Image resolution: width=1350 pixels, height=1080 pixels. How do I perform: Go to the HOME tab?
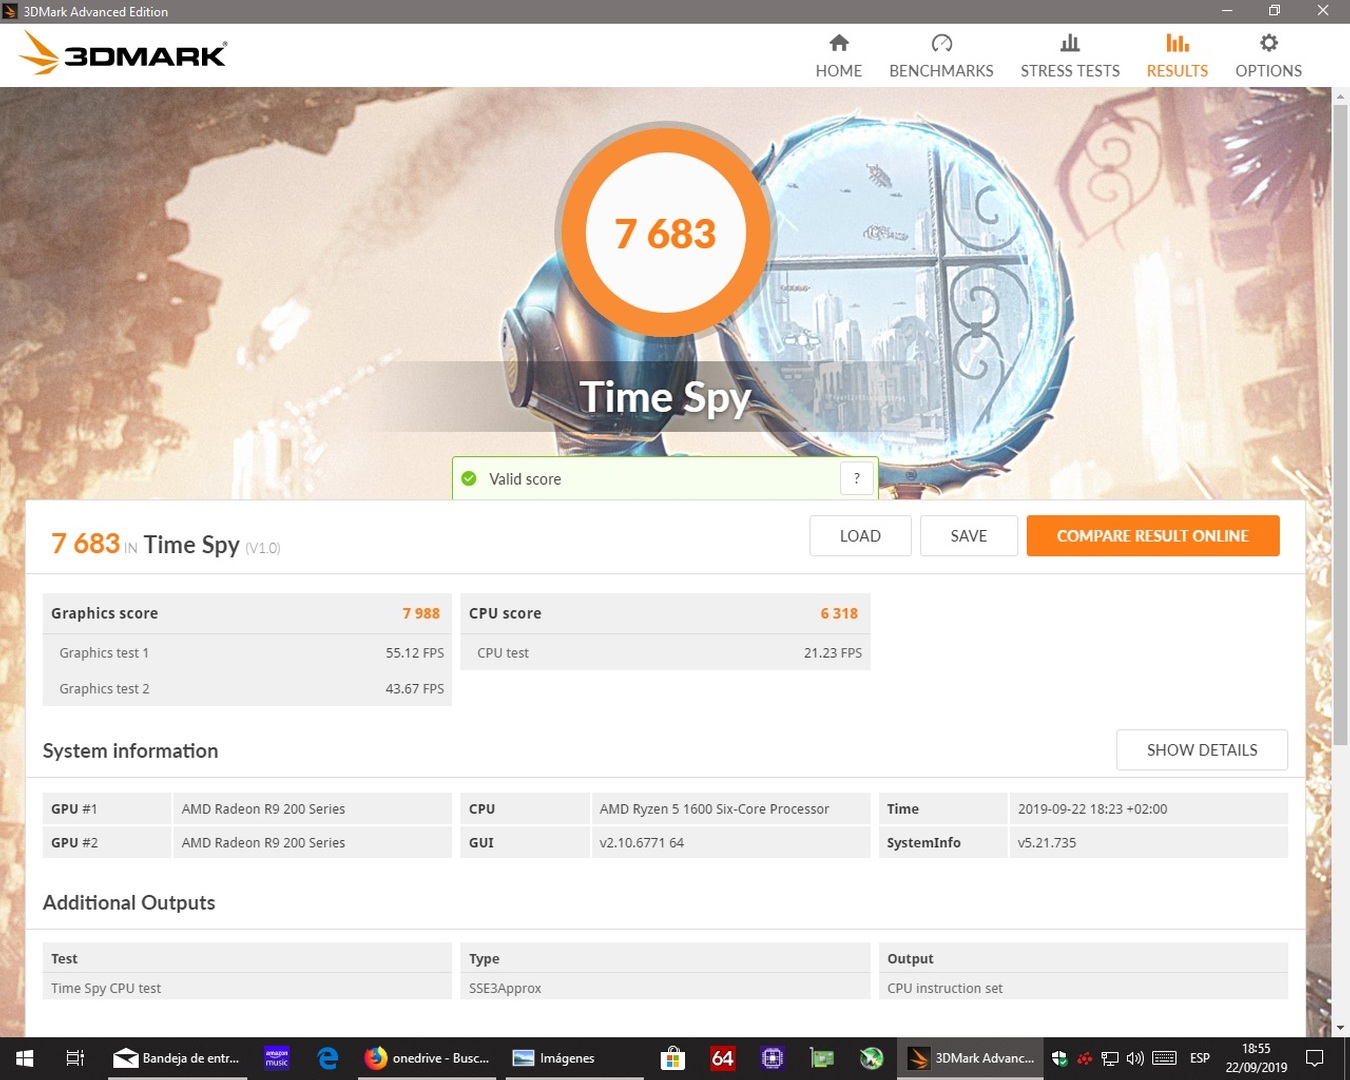838,56
